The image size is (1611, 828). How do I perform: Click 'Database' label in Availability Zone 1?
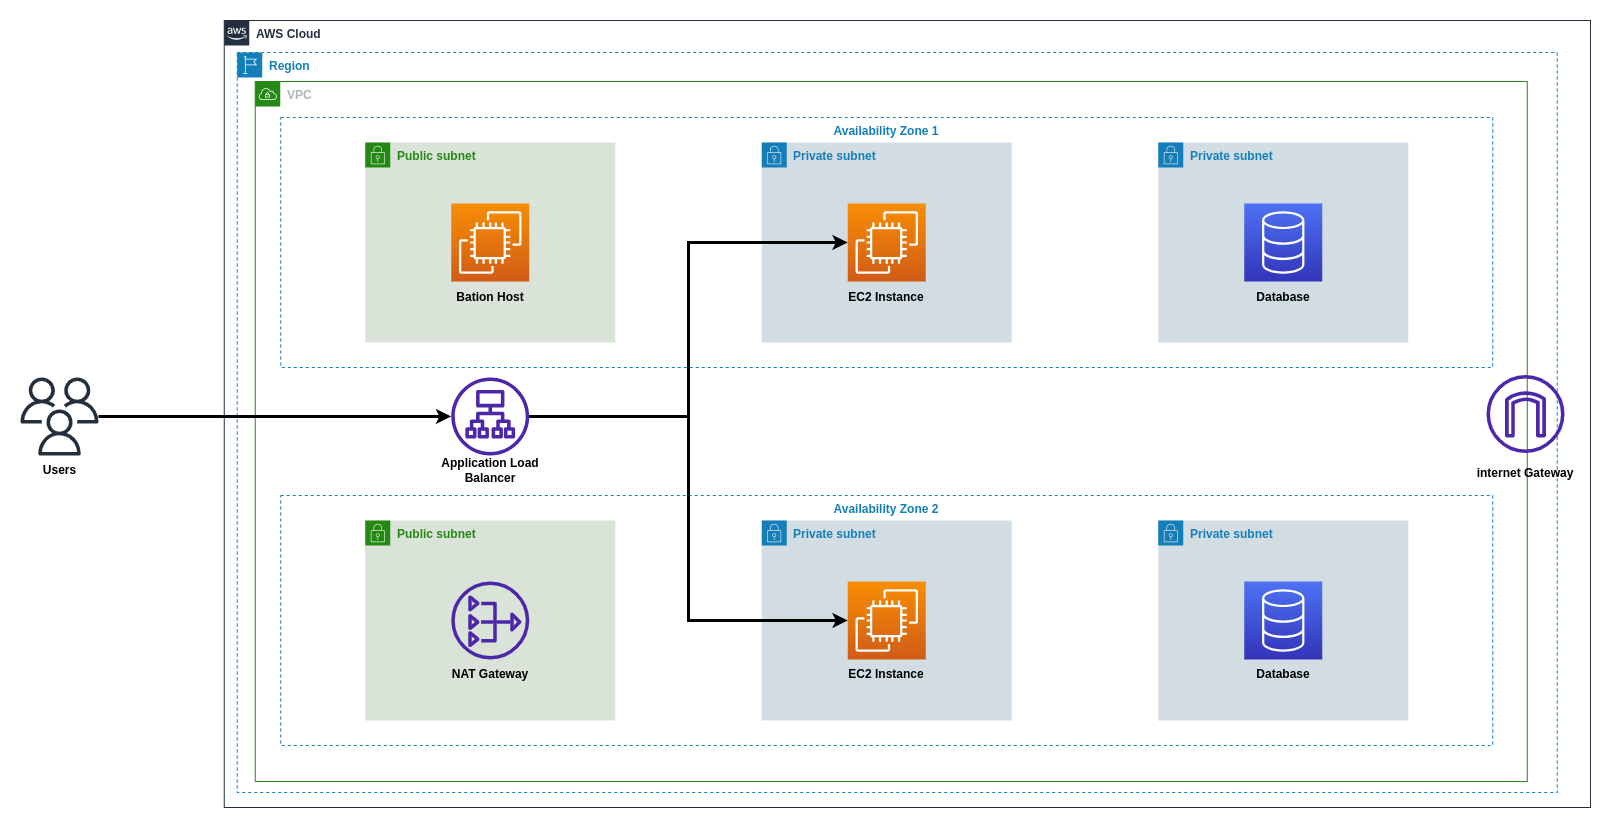1283,297
